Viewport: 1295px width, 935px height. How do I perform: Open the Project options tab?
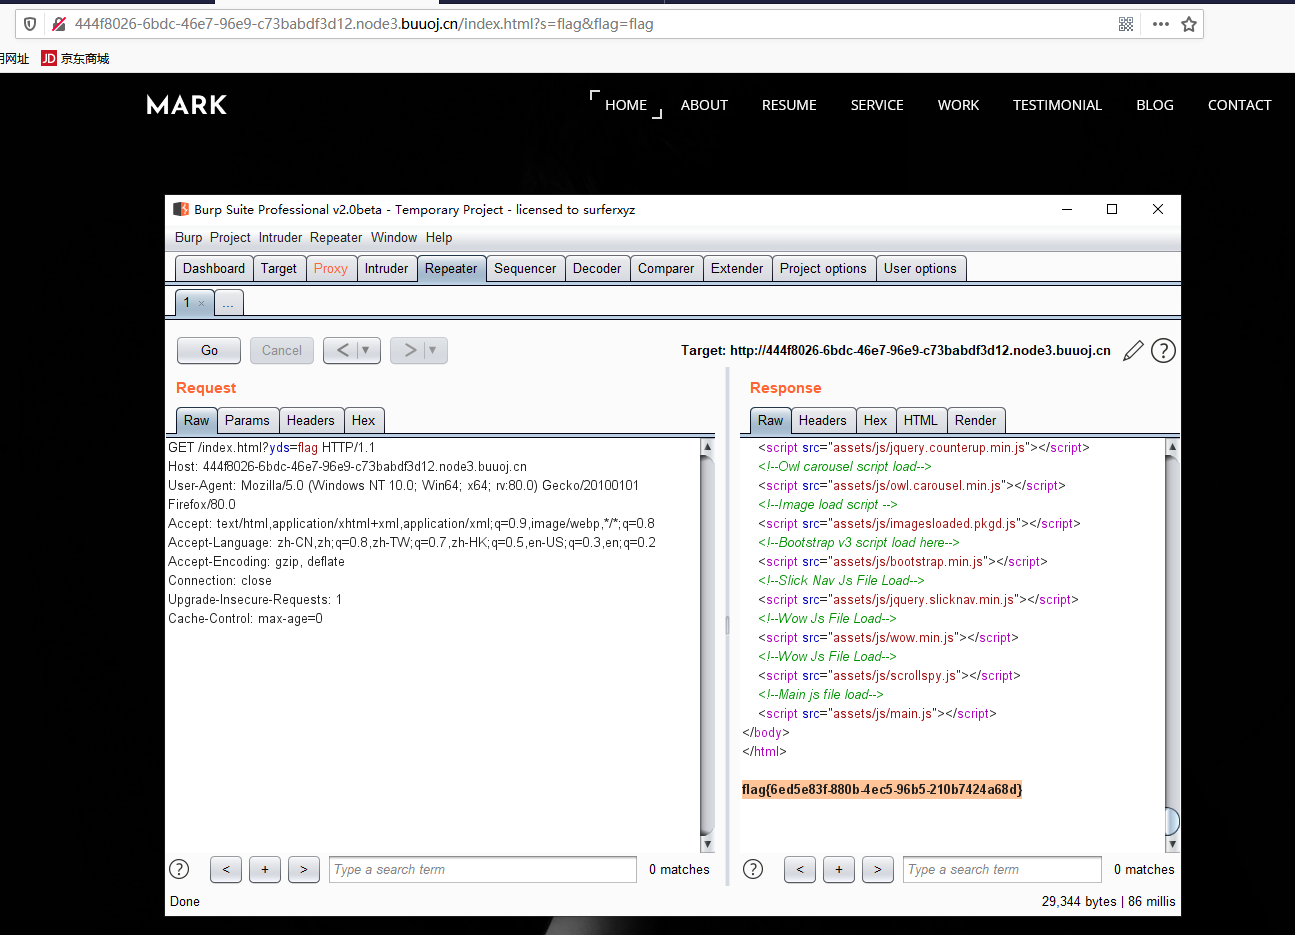[x=823, y=268]
